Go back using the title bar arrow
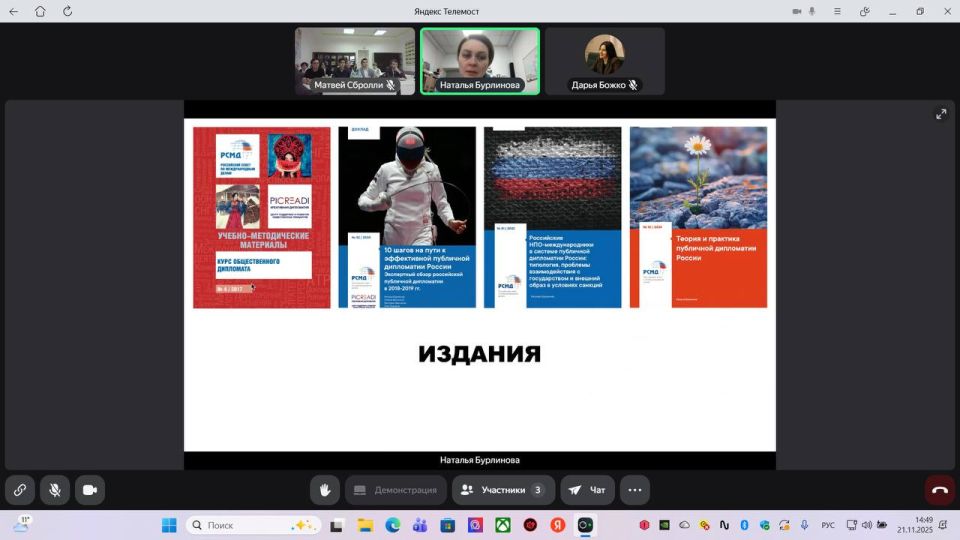The image size is (960, 540). [13, 11]
